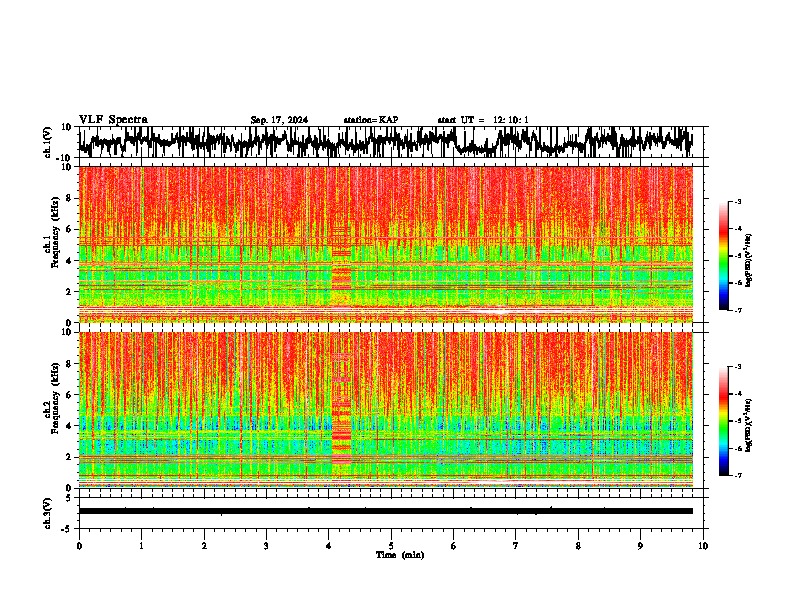
Task: Click the time axis tick label "3"
Action: click(266, 546)
